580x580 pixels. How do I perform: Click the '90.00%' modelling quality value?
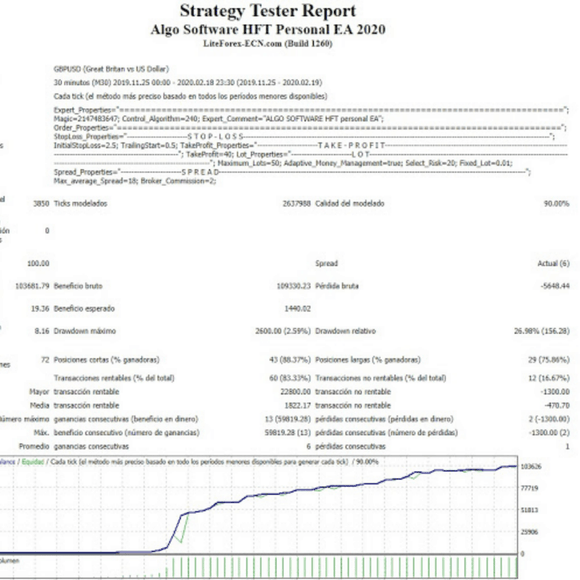556,203
